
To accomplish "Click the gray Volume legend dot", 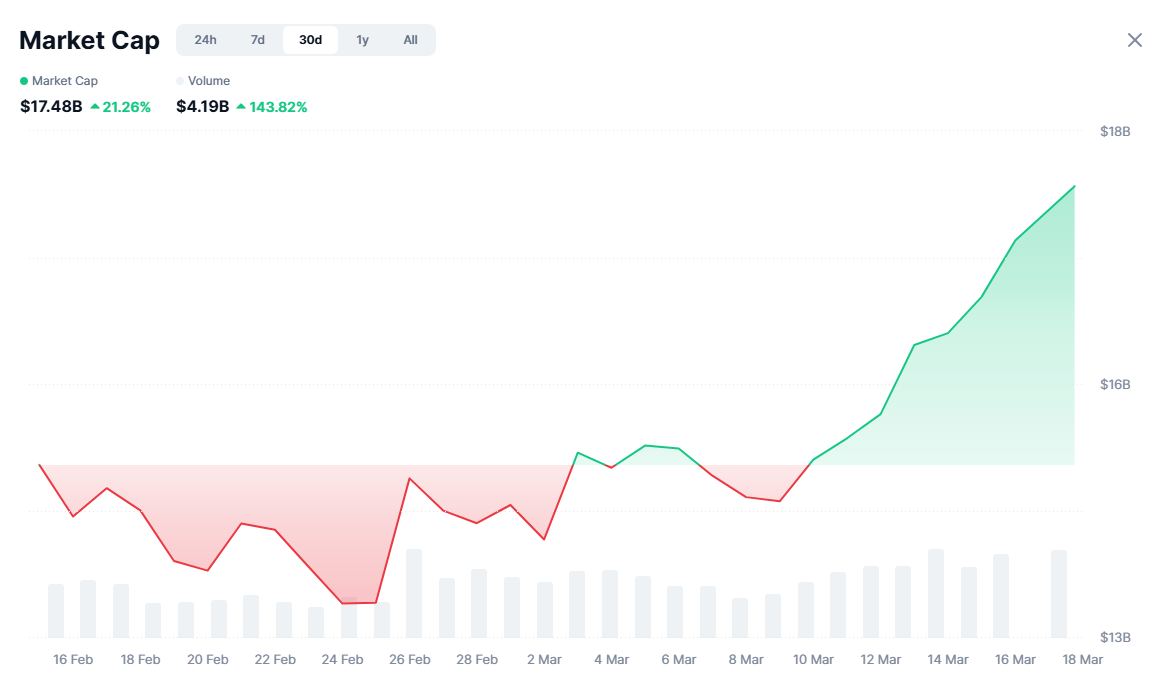I will tap(180, 81).
